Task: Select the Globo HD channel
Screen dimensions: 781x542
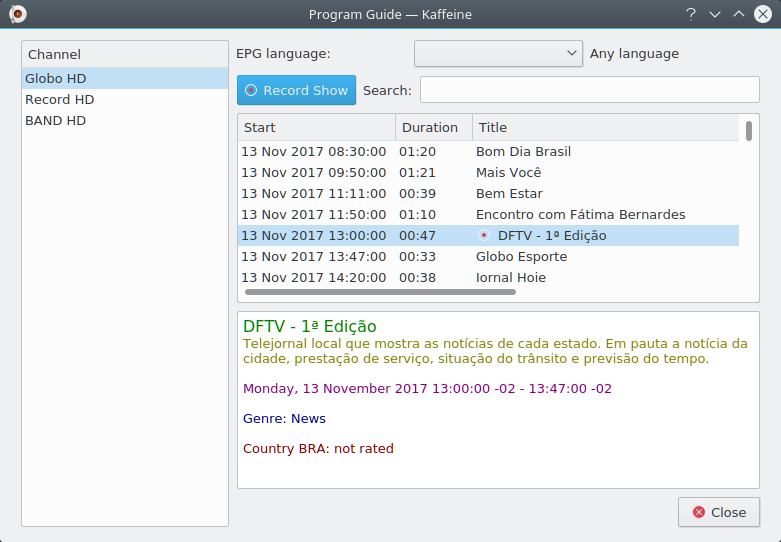Action: coord(125,78)
